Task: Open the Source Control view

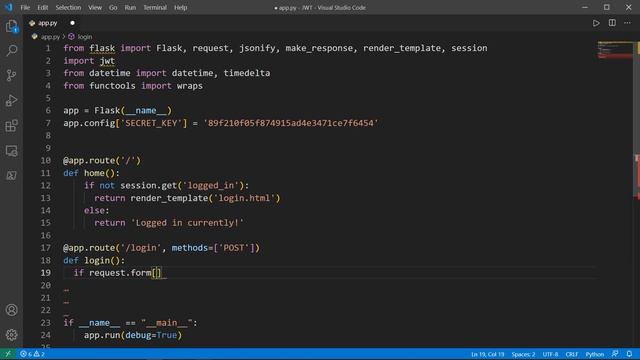Action: click(11, 76)
